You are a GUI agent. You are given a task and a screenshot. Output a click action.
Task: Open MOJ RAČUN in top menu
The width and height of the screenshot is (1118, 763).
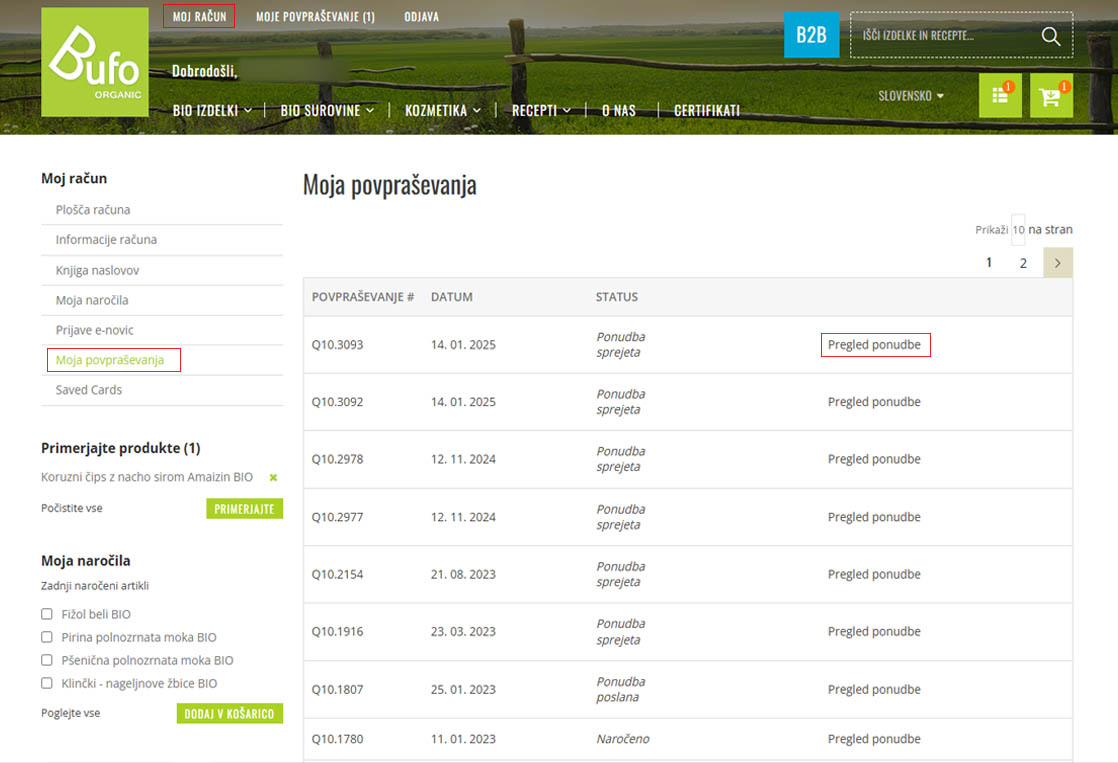coord(199,17)
